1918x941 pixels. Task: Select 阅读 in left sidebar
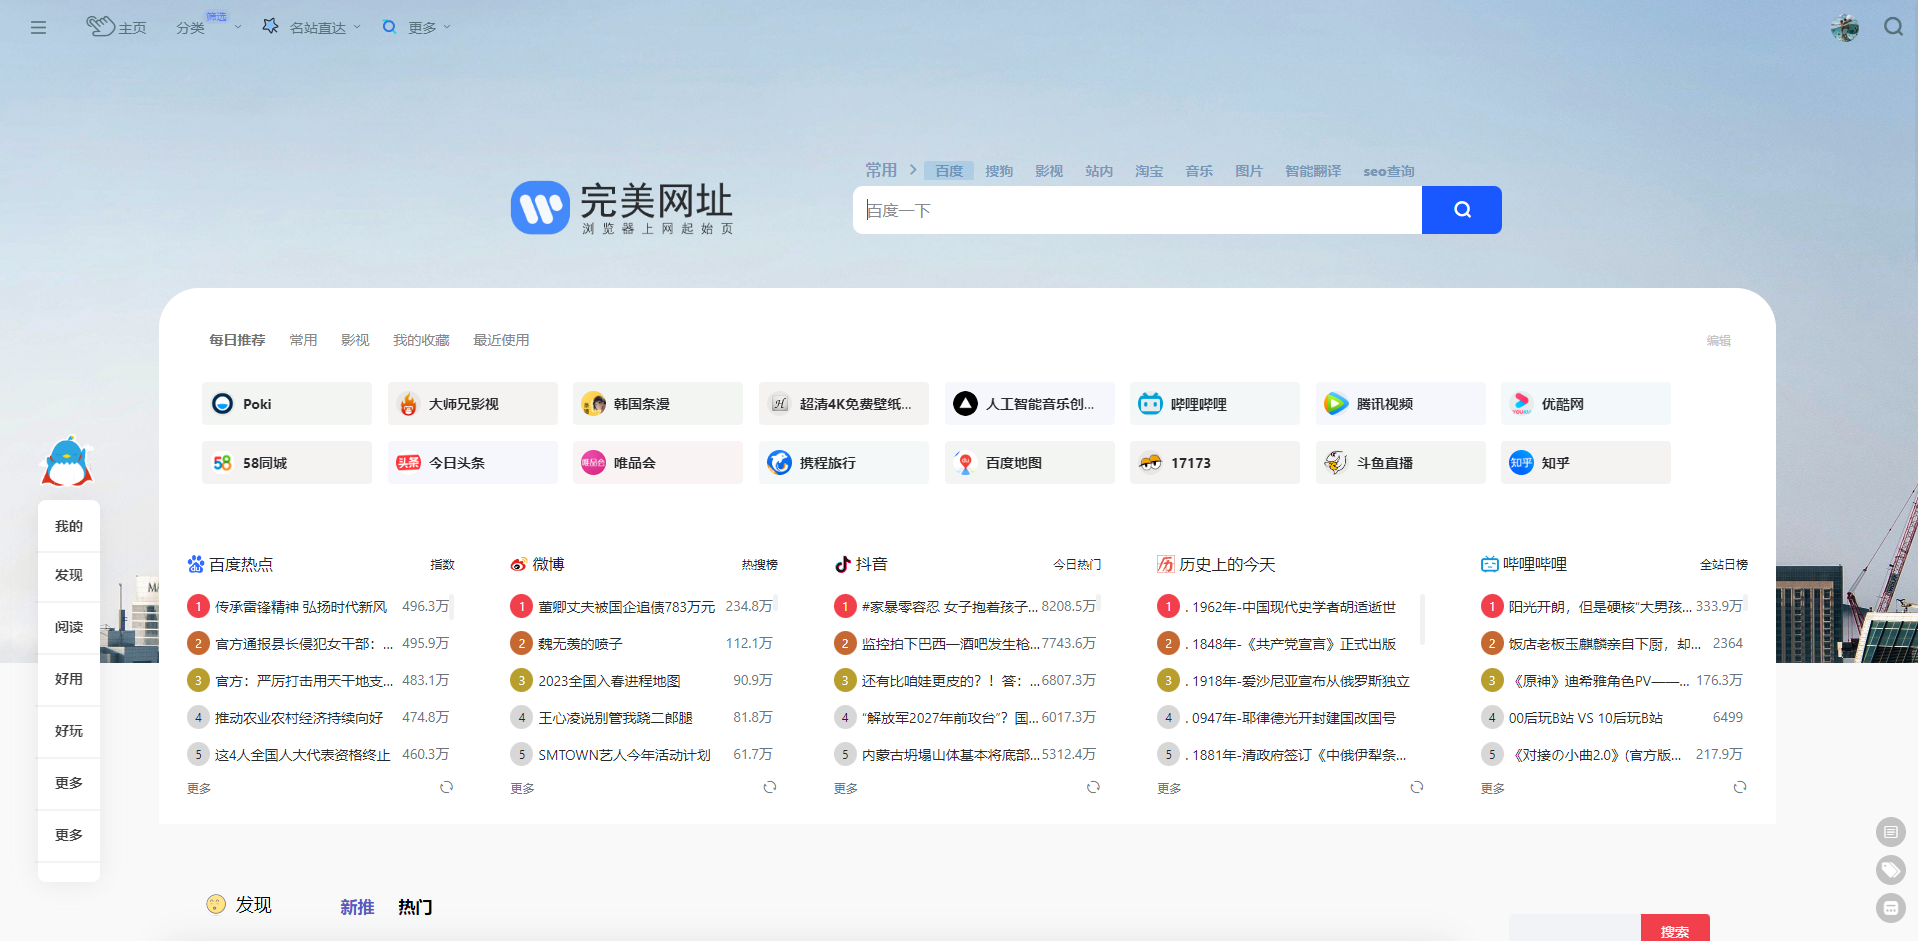tap(69, 627)
